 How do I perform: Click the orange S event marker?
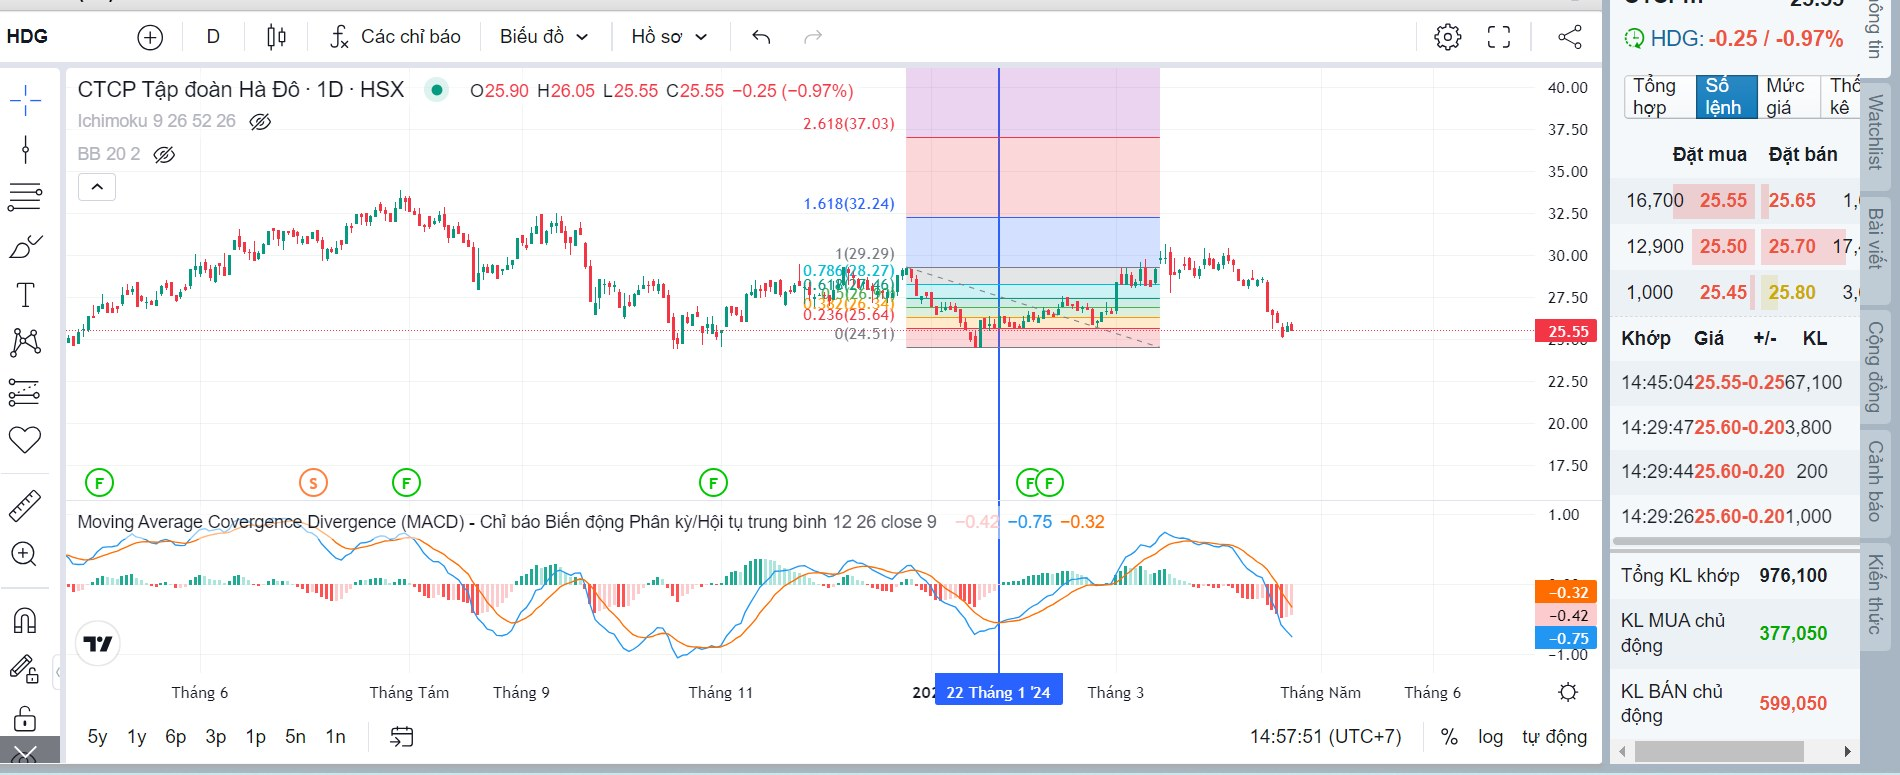(313, 484)
